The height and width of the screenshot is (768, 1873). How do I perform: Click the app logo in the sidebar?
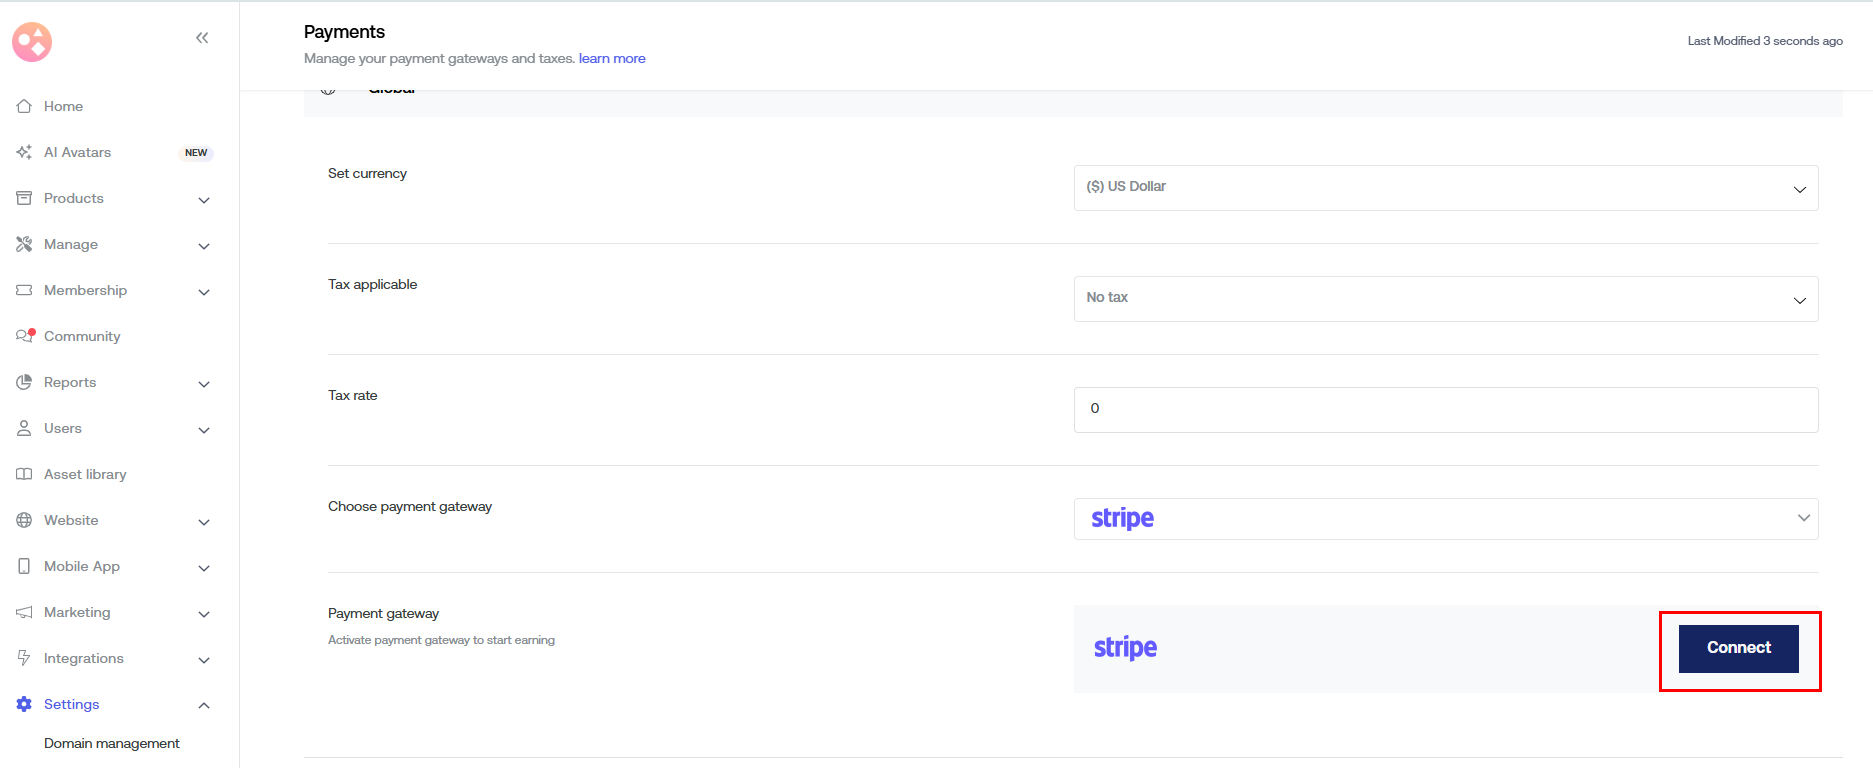pos(32,42)
